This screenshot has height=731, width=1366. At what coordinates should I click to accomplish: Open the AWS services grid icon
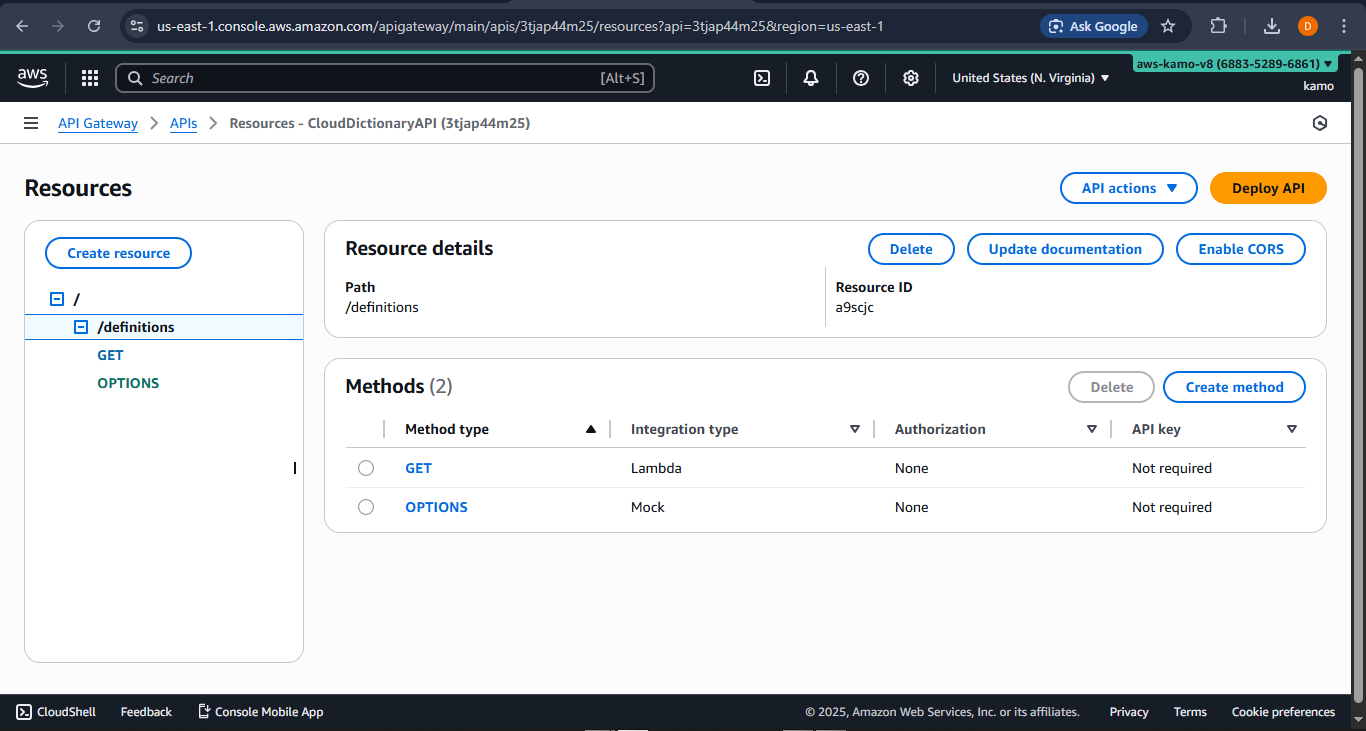pos(89,77)
